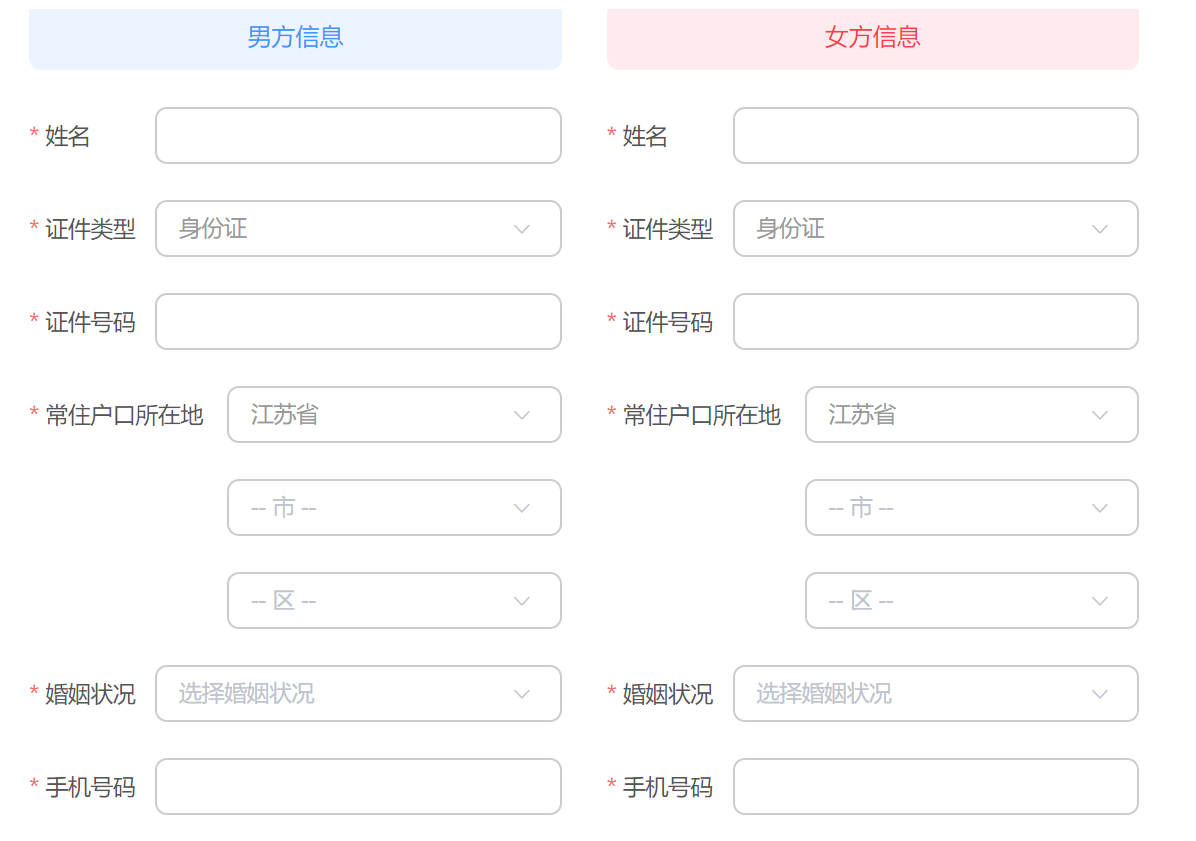The height and width of the screenshot is (841, 1196).
Task: Click the male party name input field
Action: pyautogui.click(x=358, y=136)
